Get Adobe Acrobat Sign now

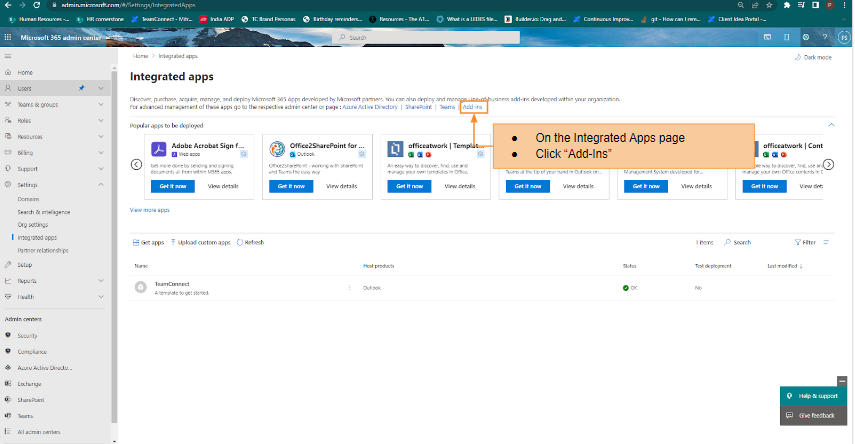point(173,186)
